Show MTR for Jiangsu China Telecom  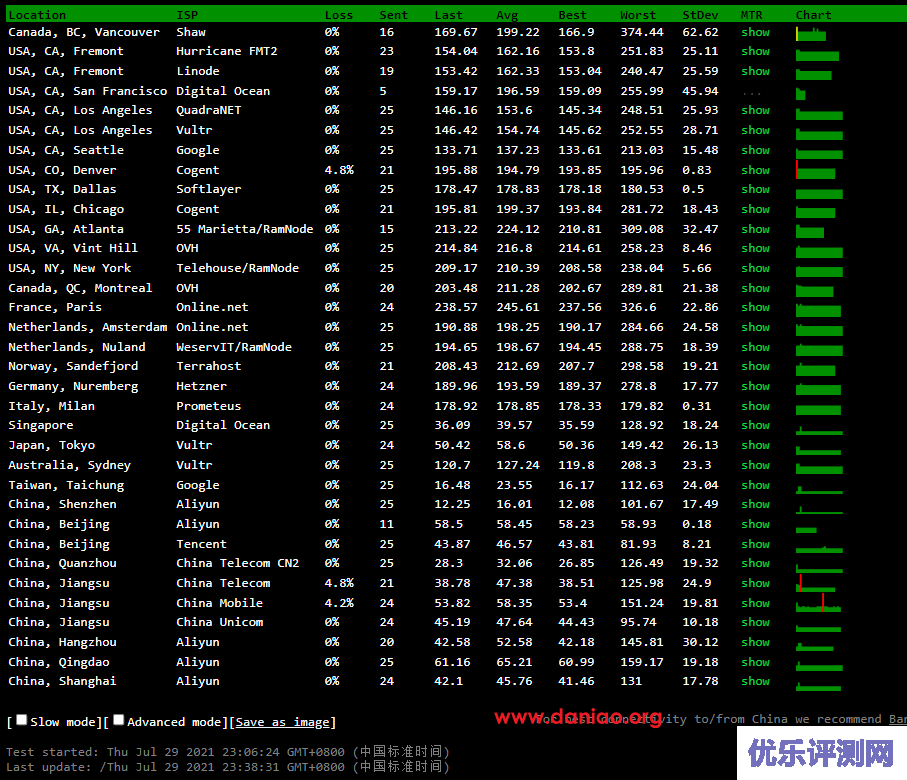[x=755, y=583]
